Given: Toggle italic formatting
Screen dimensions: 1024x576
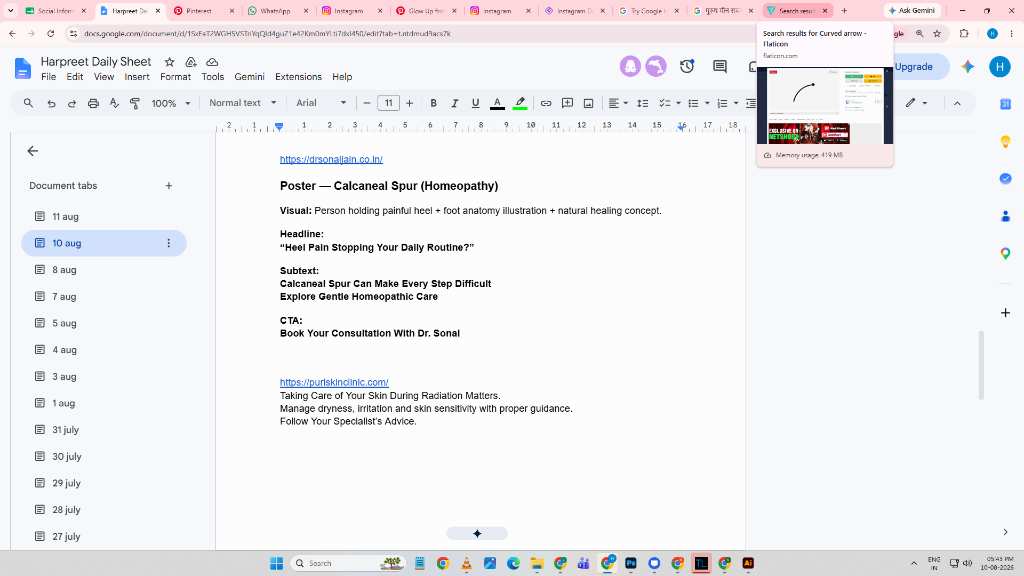Looking at the screenshot, I should point(454,103).
